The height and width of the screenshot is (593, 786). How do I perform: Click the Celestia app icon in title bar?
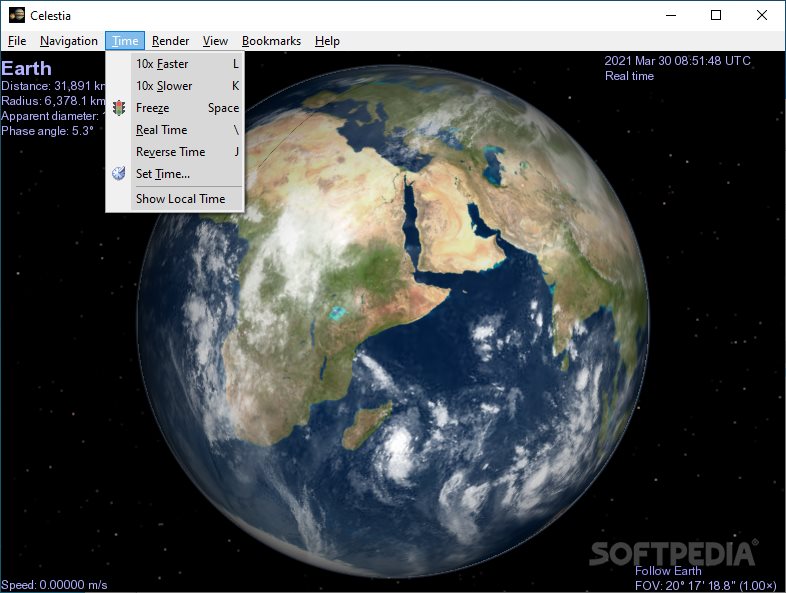point(17,15)
